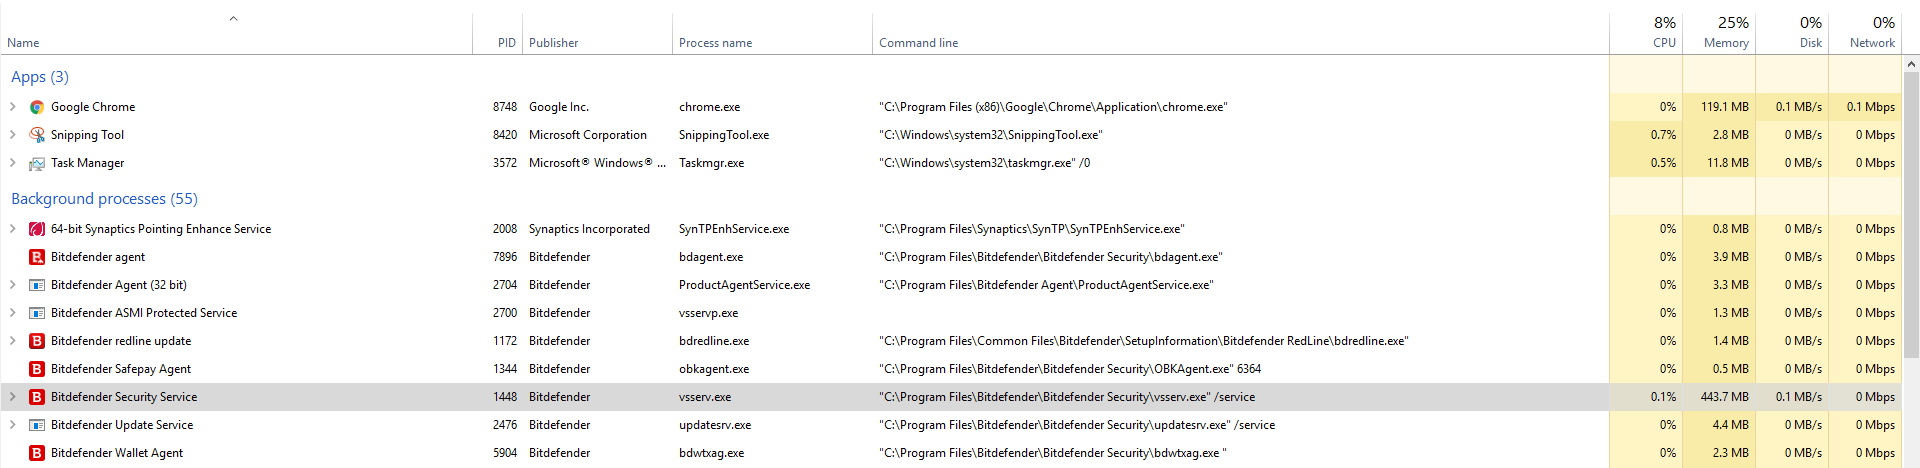Sort by Disk usage column header

[1792, 33]
